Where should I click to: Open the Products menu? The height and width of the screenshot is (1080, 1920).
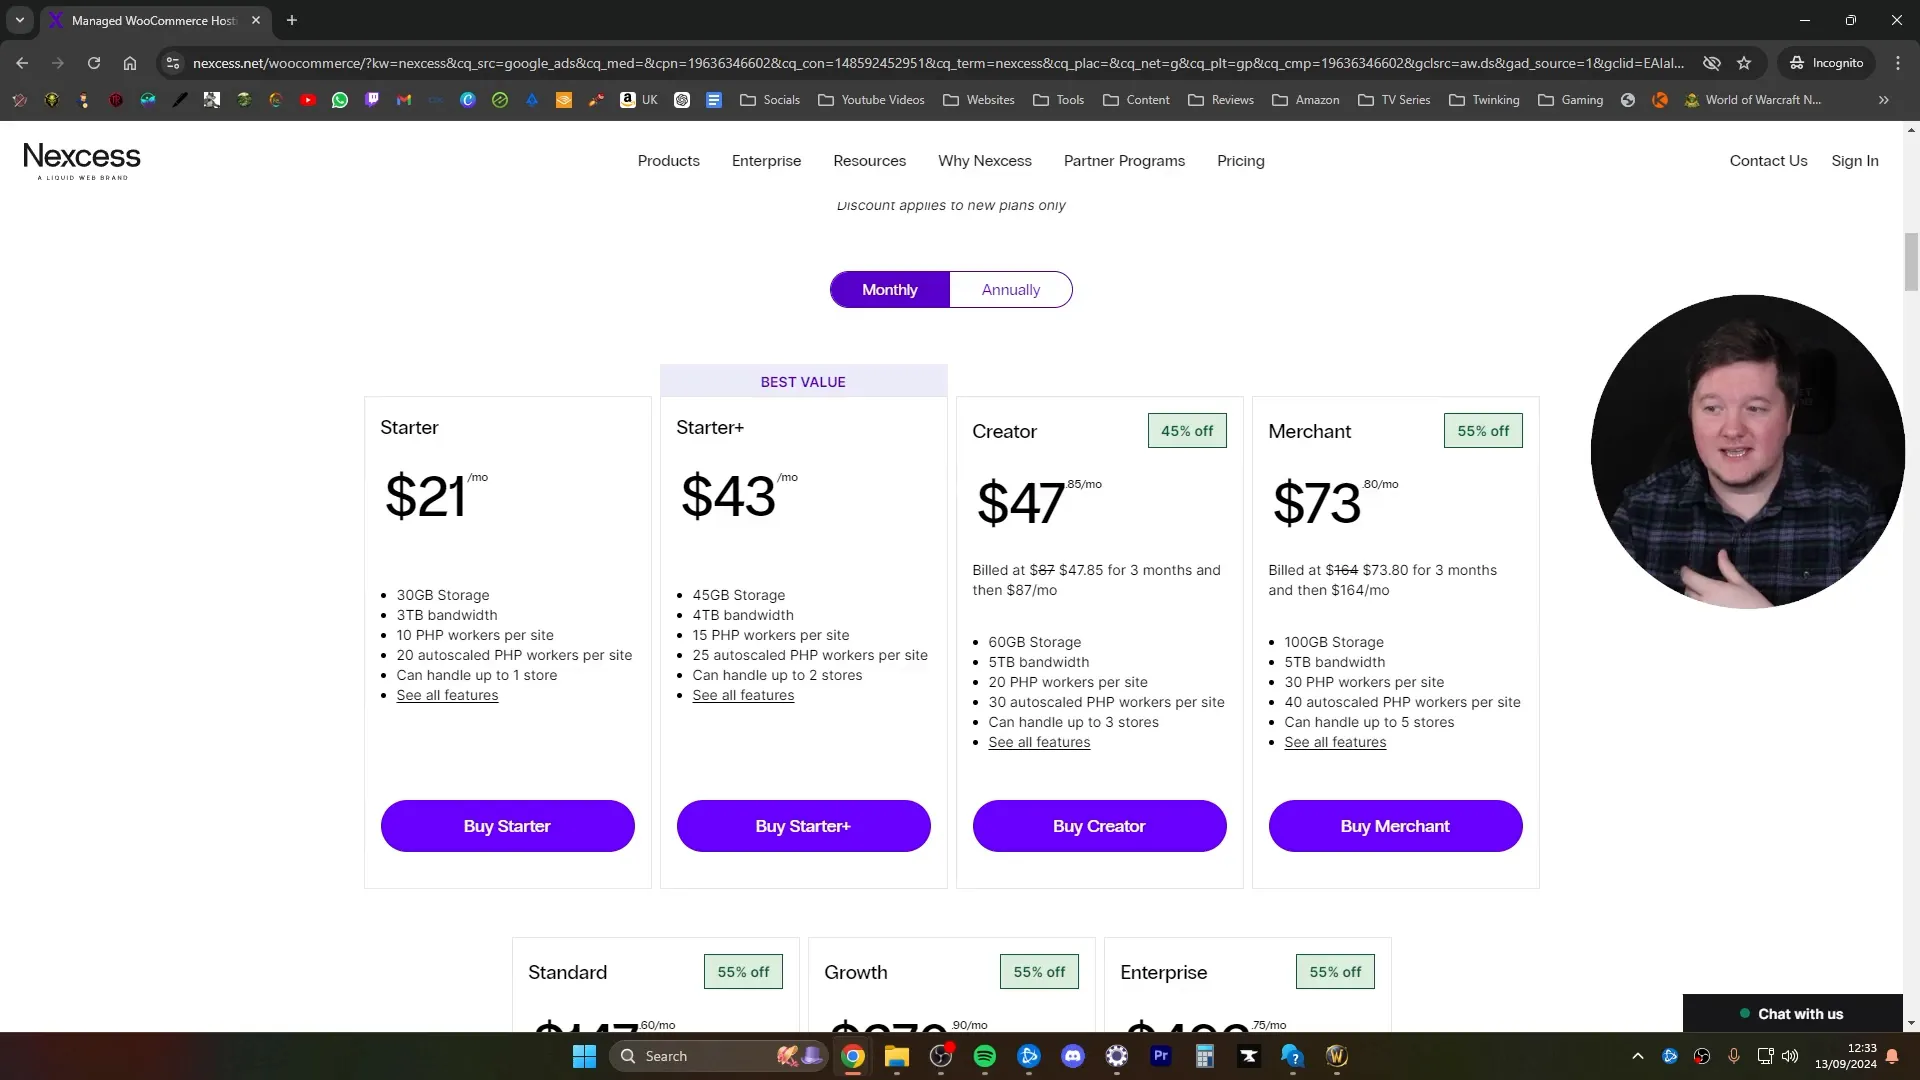coord(669,161)
